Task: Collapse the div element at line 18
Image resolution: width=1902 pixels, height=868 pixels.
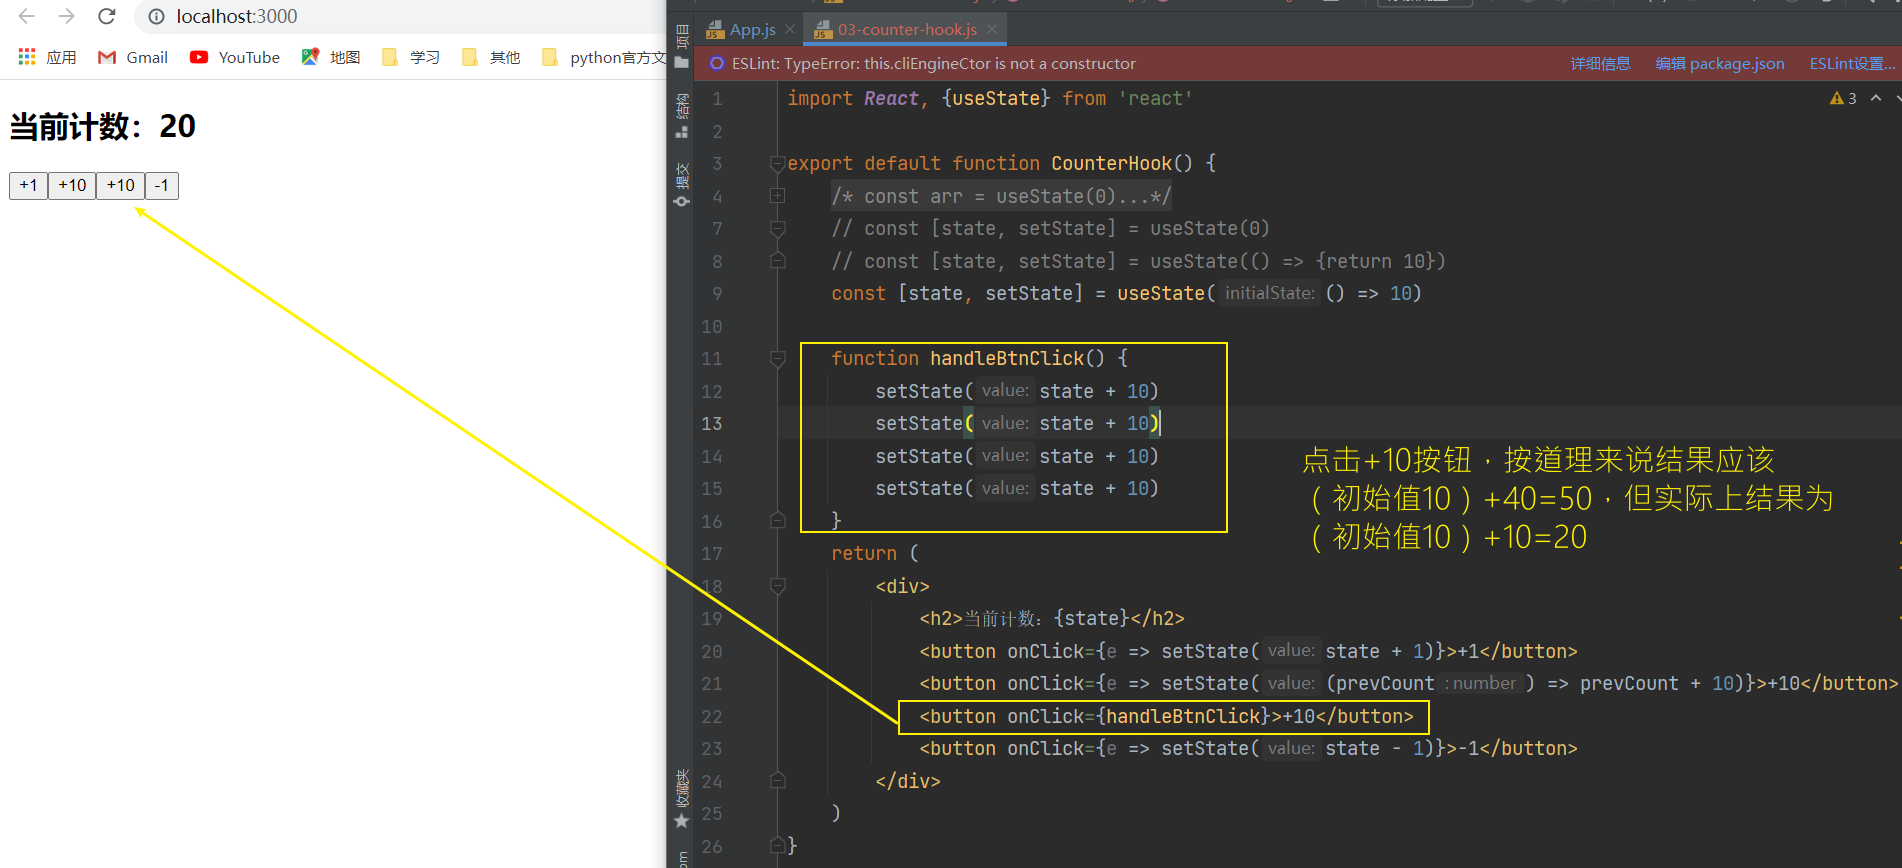Action: (x=777, y=586)
